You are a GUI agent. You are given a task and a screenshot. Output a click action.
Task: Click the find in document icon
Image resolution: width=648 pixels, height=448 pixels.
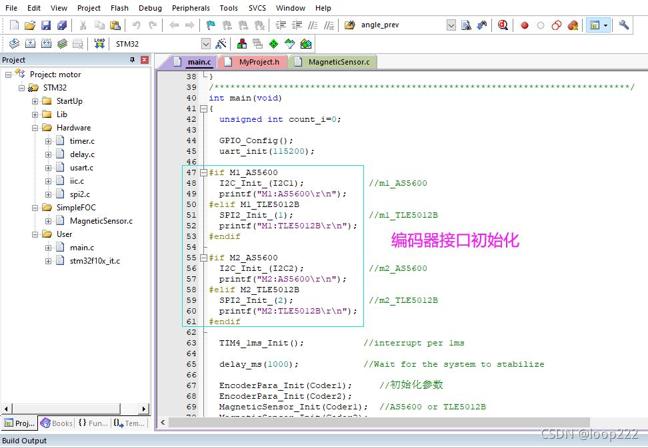(x=466, y=25)
